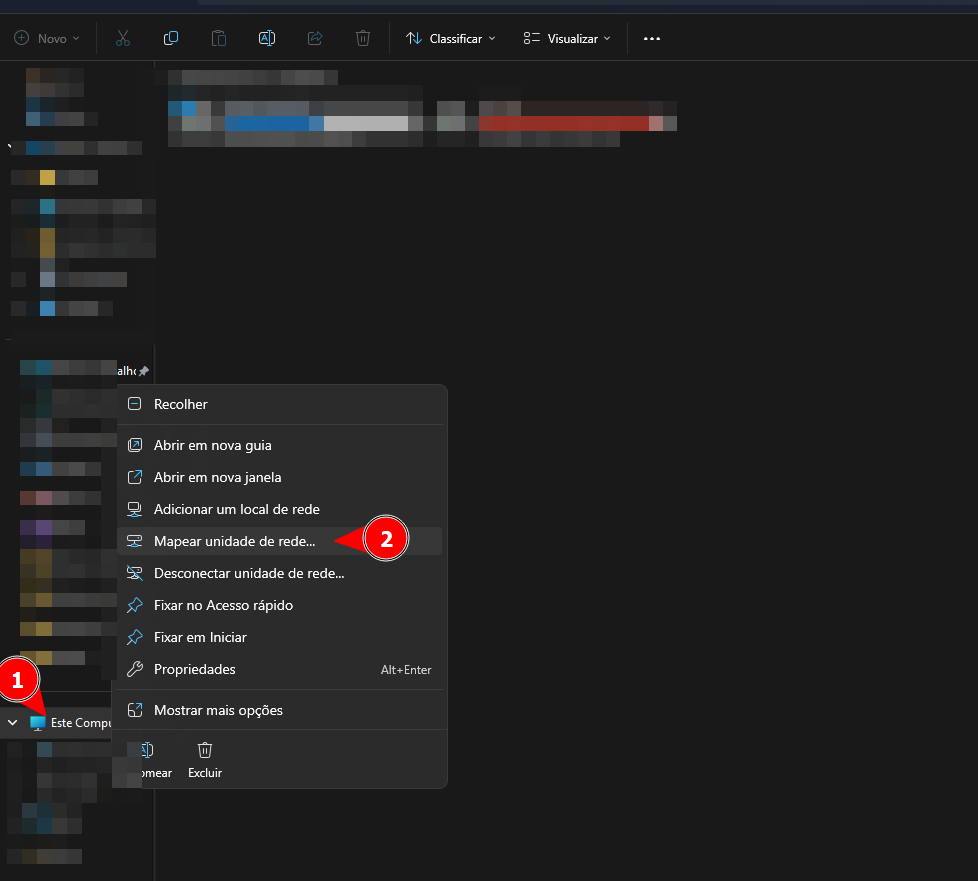
Task: Select Fixar no Acesso rápido
Action: pos(223,605)
